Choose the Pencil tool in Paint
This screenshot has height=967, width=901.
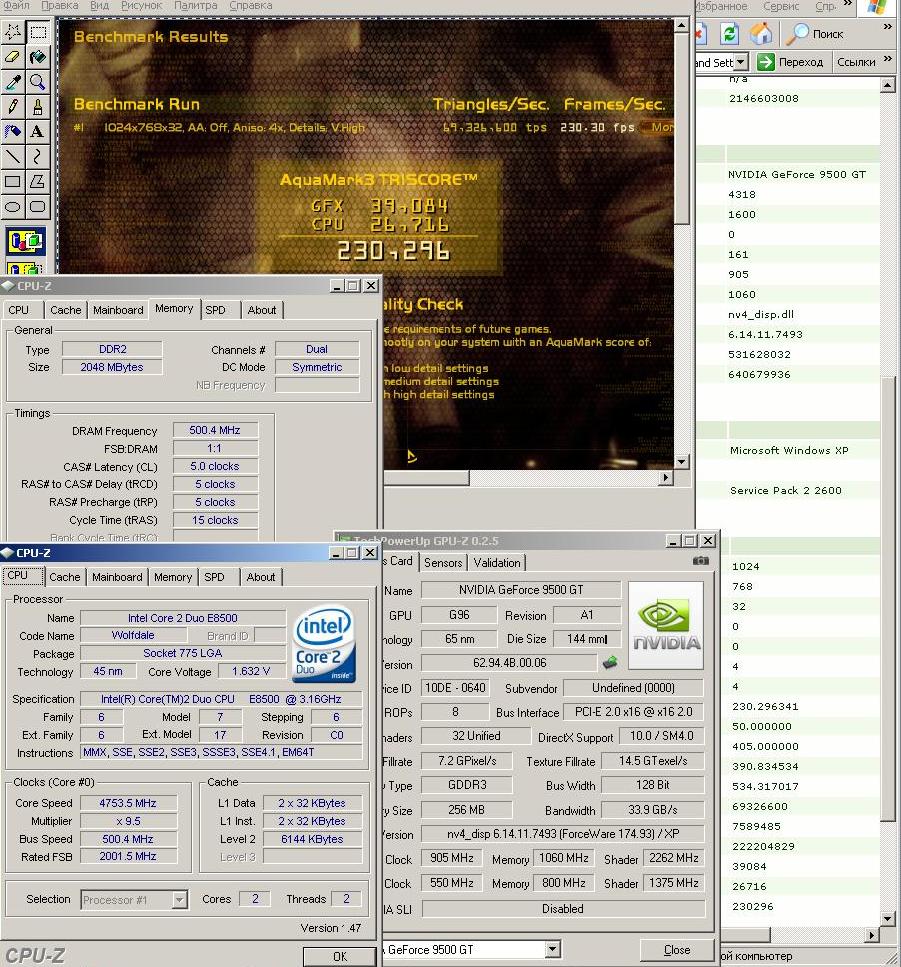click(x=13, y=107)
